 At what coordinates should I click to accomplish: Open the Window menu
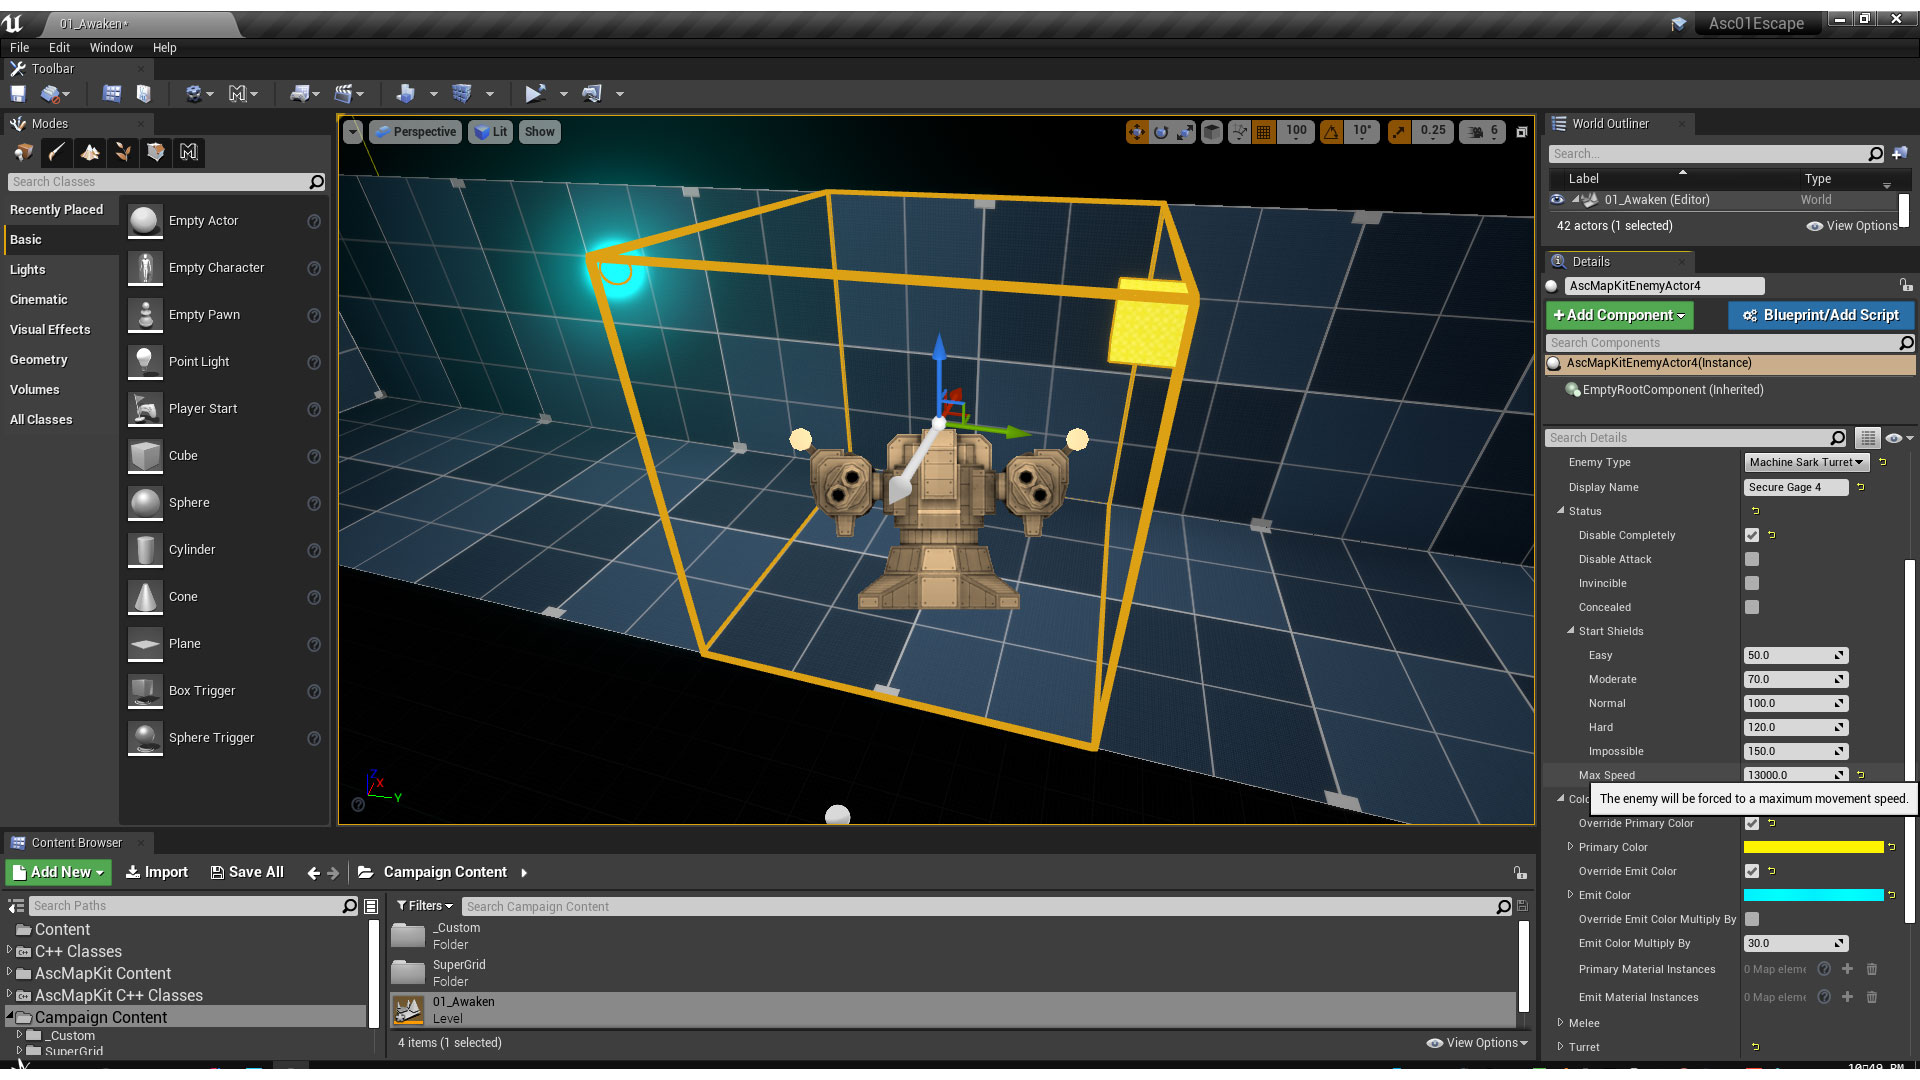111,47
